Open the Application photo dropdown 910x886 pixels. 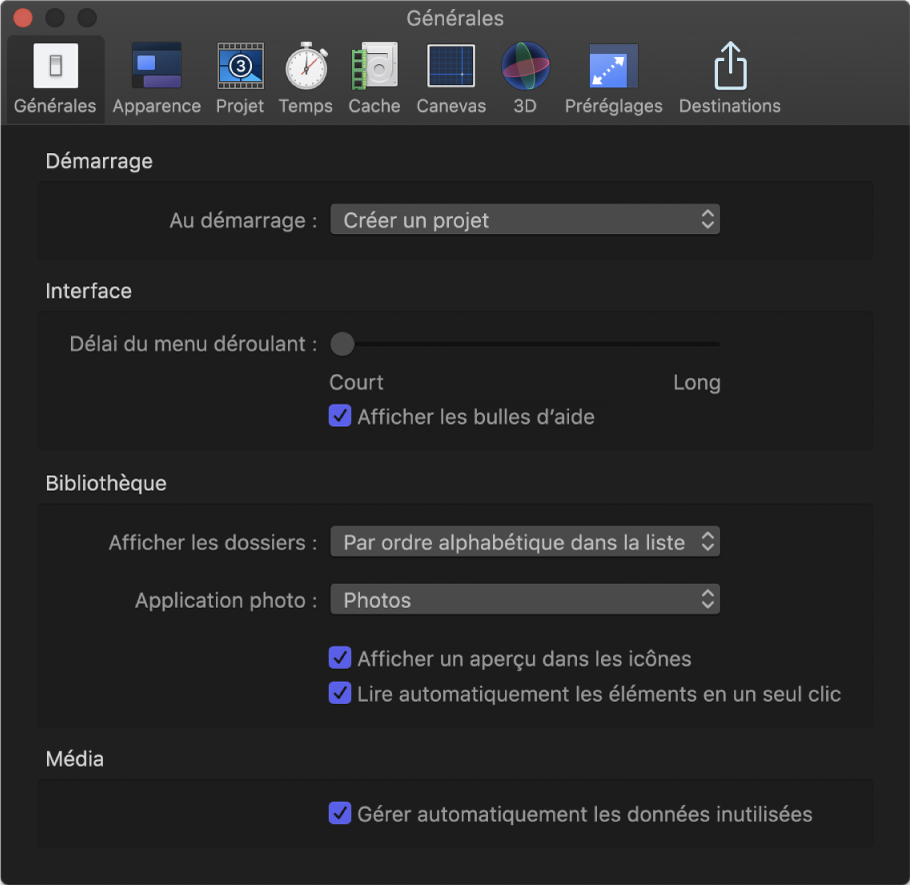(524, 600)
